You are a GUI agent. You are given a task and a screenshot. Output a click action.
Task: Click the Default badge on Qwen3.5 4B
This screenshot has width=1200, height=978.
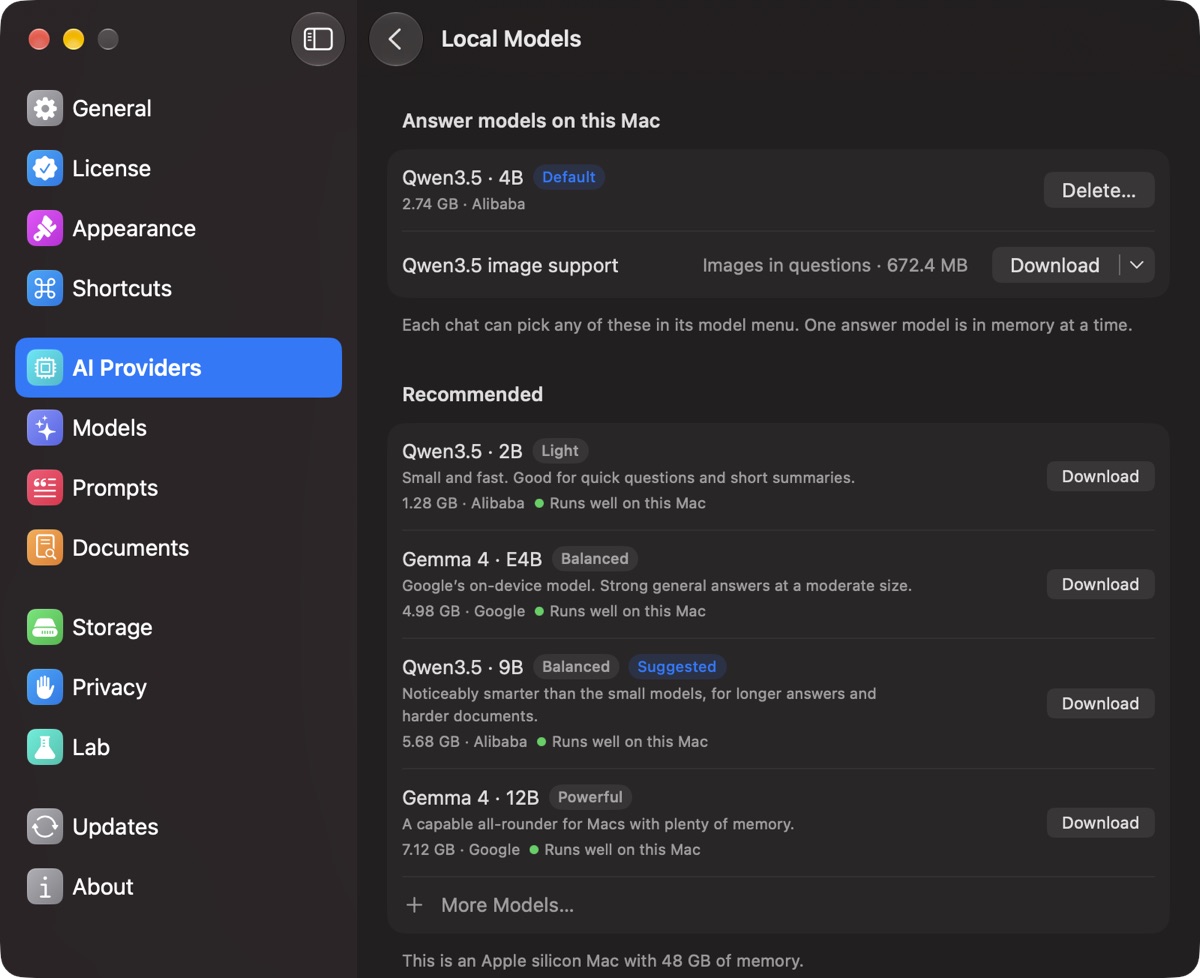tap(569, 177)
